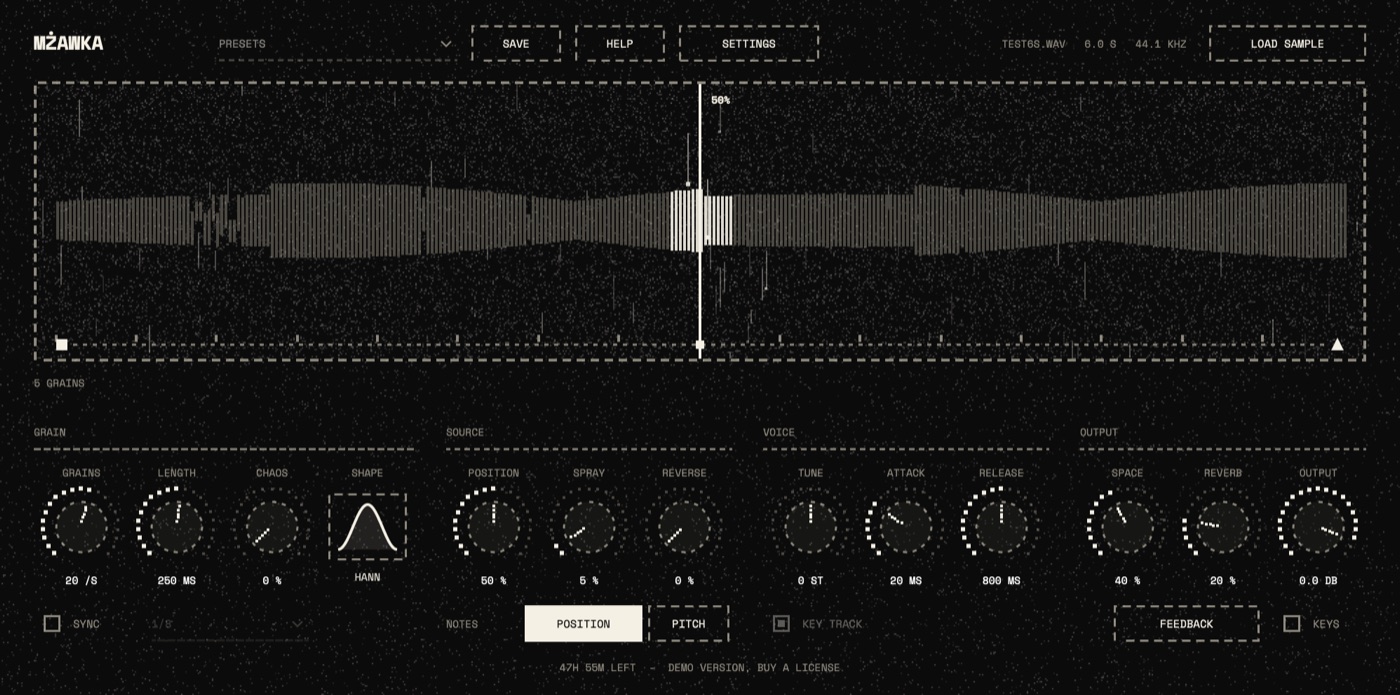Switch notes mode to Pitch
Viewport: 1400px width, 695px height.
pos(688,624)
